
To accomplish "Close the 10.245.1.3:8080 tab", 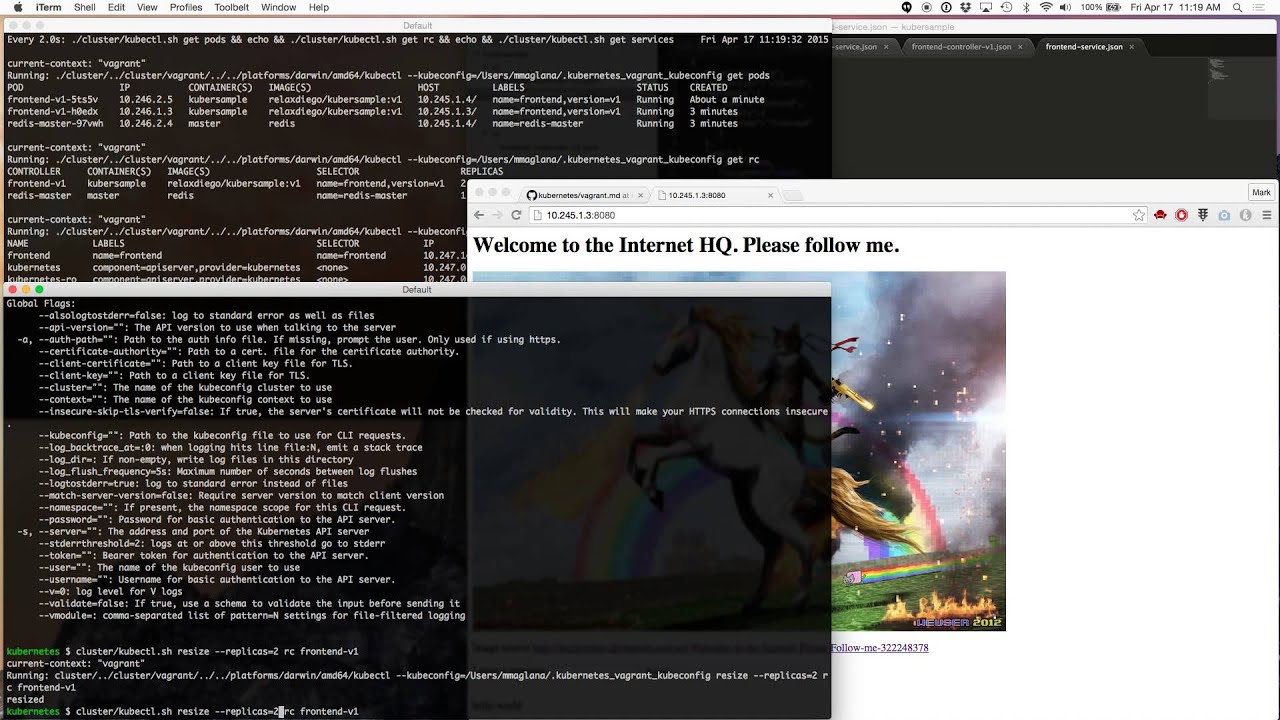I will pos(770,195).
